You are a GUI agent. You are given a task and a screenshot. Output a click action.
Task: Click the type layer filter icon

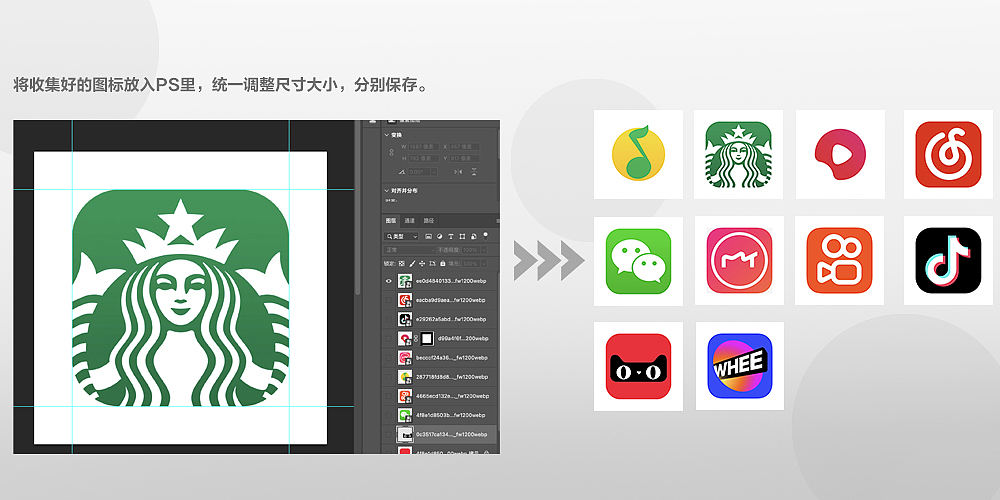(x=451, y=237)
